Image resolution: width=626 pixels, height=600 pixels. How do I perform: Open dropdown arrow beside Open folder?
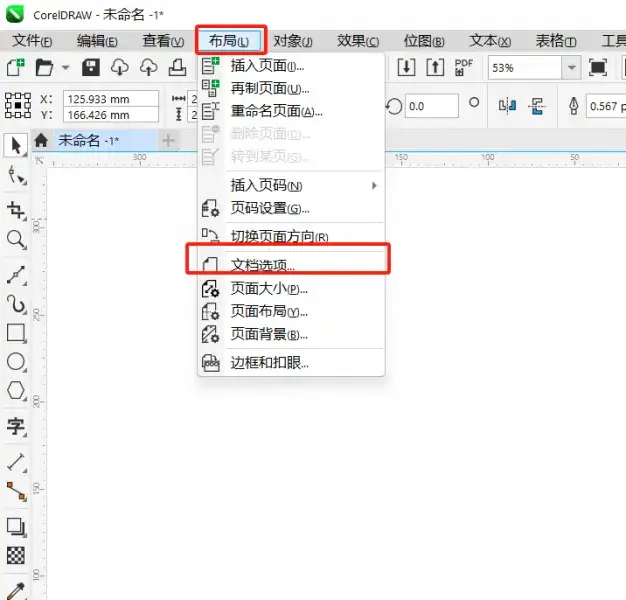pos(65,67)
